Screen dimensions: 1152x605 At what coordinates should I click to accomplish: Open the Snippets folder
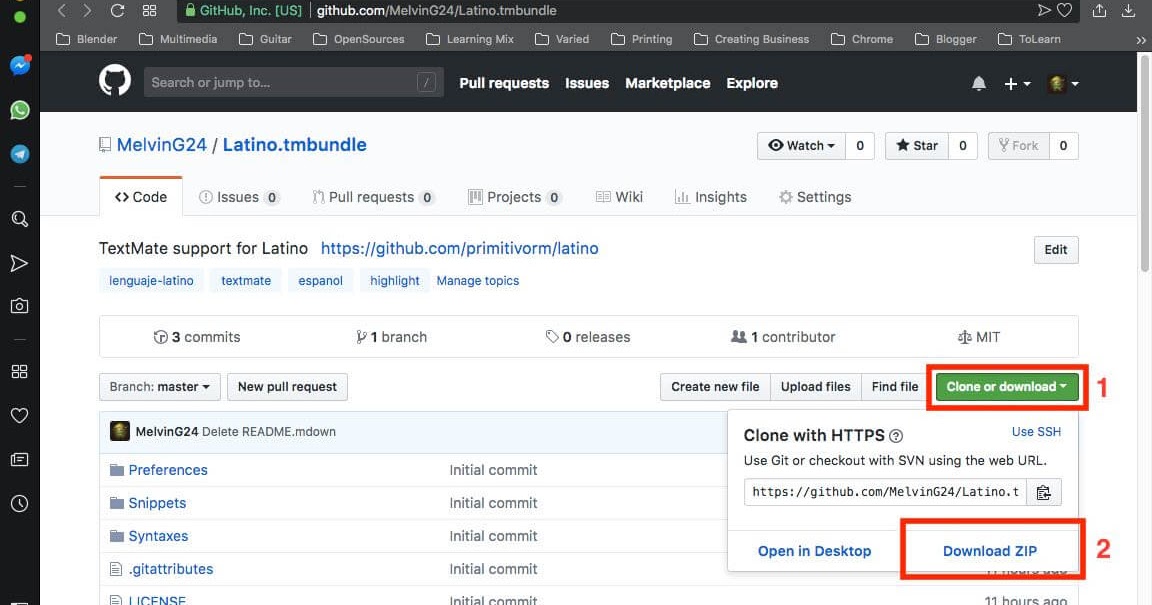pos(157,504)
